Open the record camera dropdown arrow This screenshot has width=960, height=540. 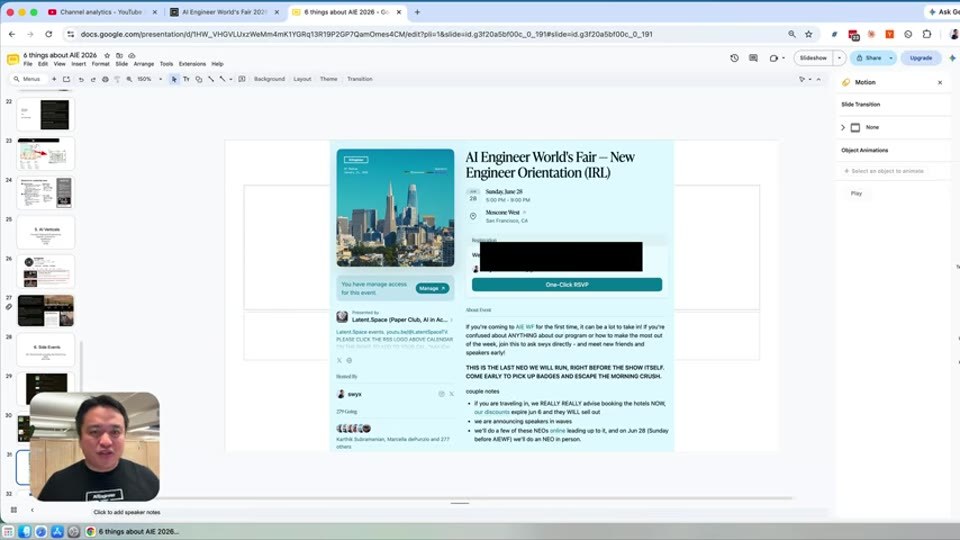point(783,58)
